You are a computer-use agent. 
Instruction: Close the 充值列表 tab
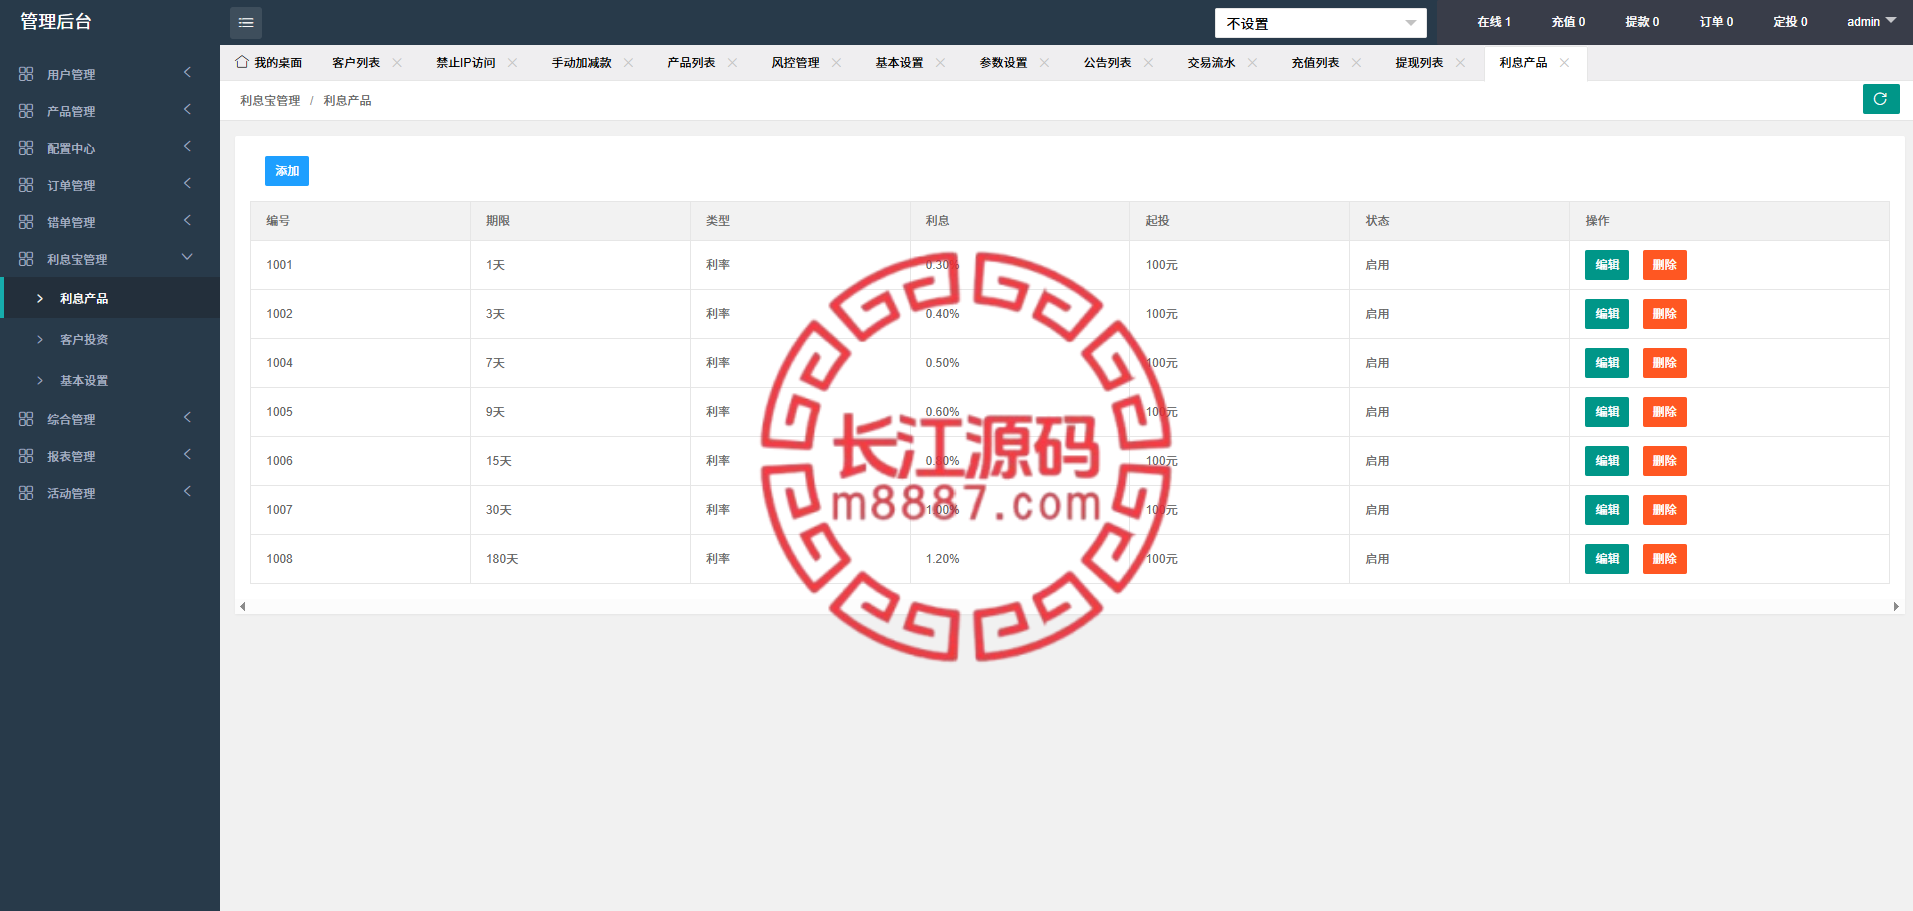click(1357, 62)
